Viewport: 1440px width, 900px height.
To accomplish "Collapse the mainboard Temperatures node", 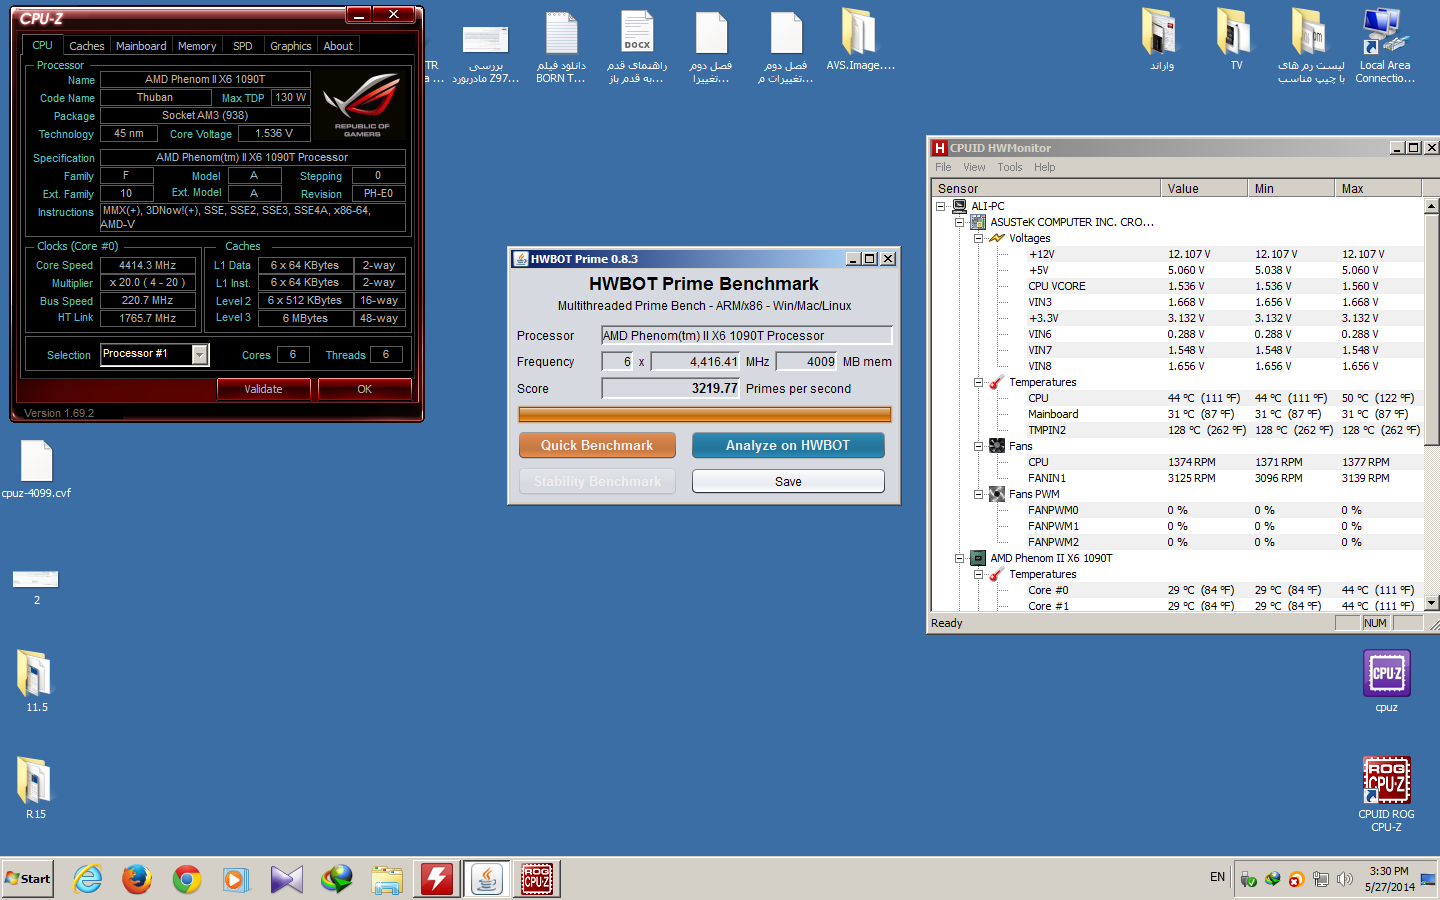I will 979,382.
